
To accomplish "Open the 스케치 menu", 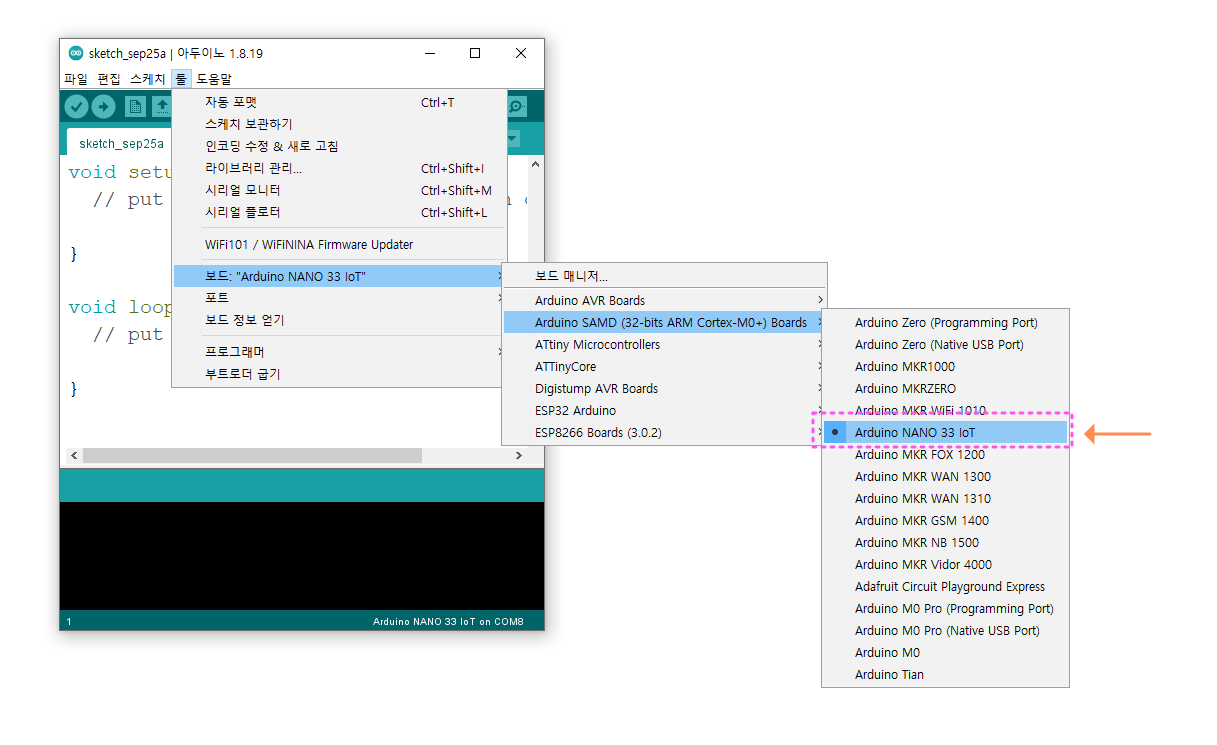I will click(x=147, y=78).
